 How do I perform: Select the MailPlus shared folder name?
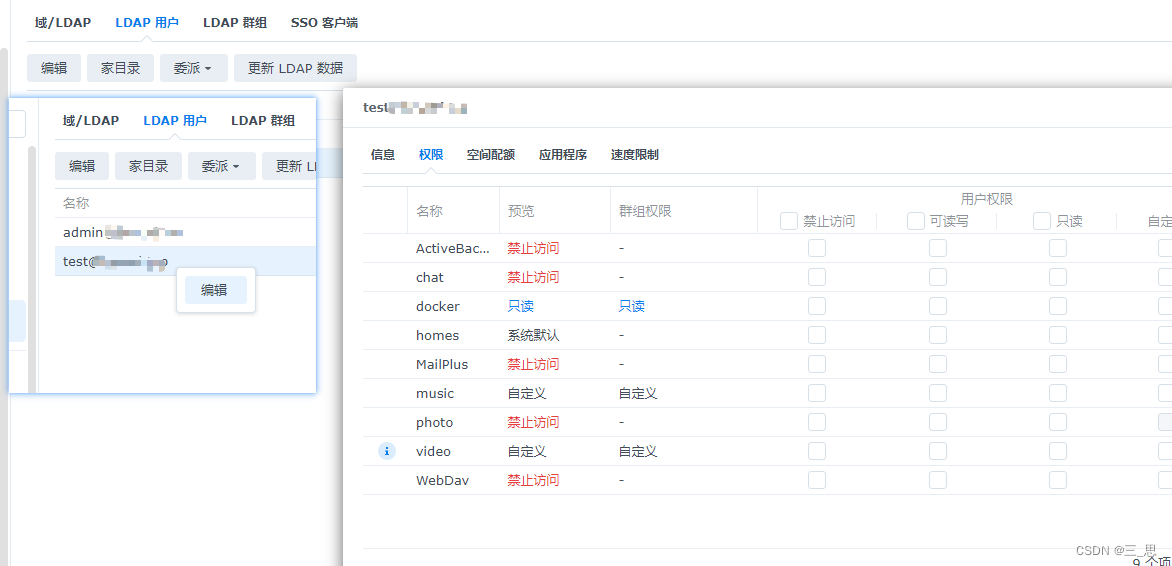point(442,364)
